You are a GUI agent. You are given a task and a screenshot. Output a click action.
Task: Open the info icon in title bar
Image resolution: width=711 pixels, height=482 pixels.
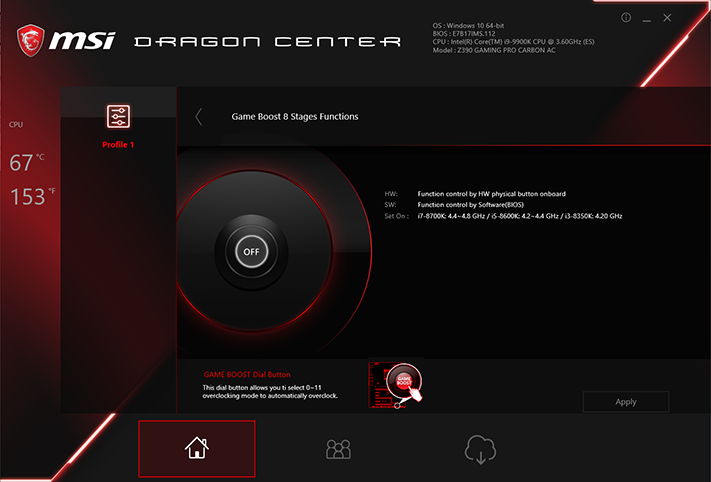pos(626,18)
